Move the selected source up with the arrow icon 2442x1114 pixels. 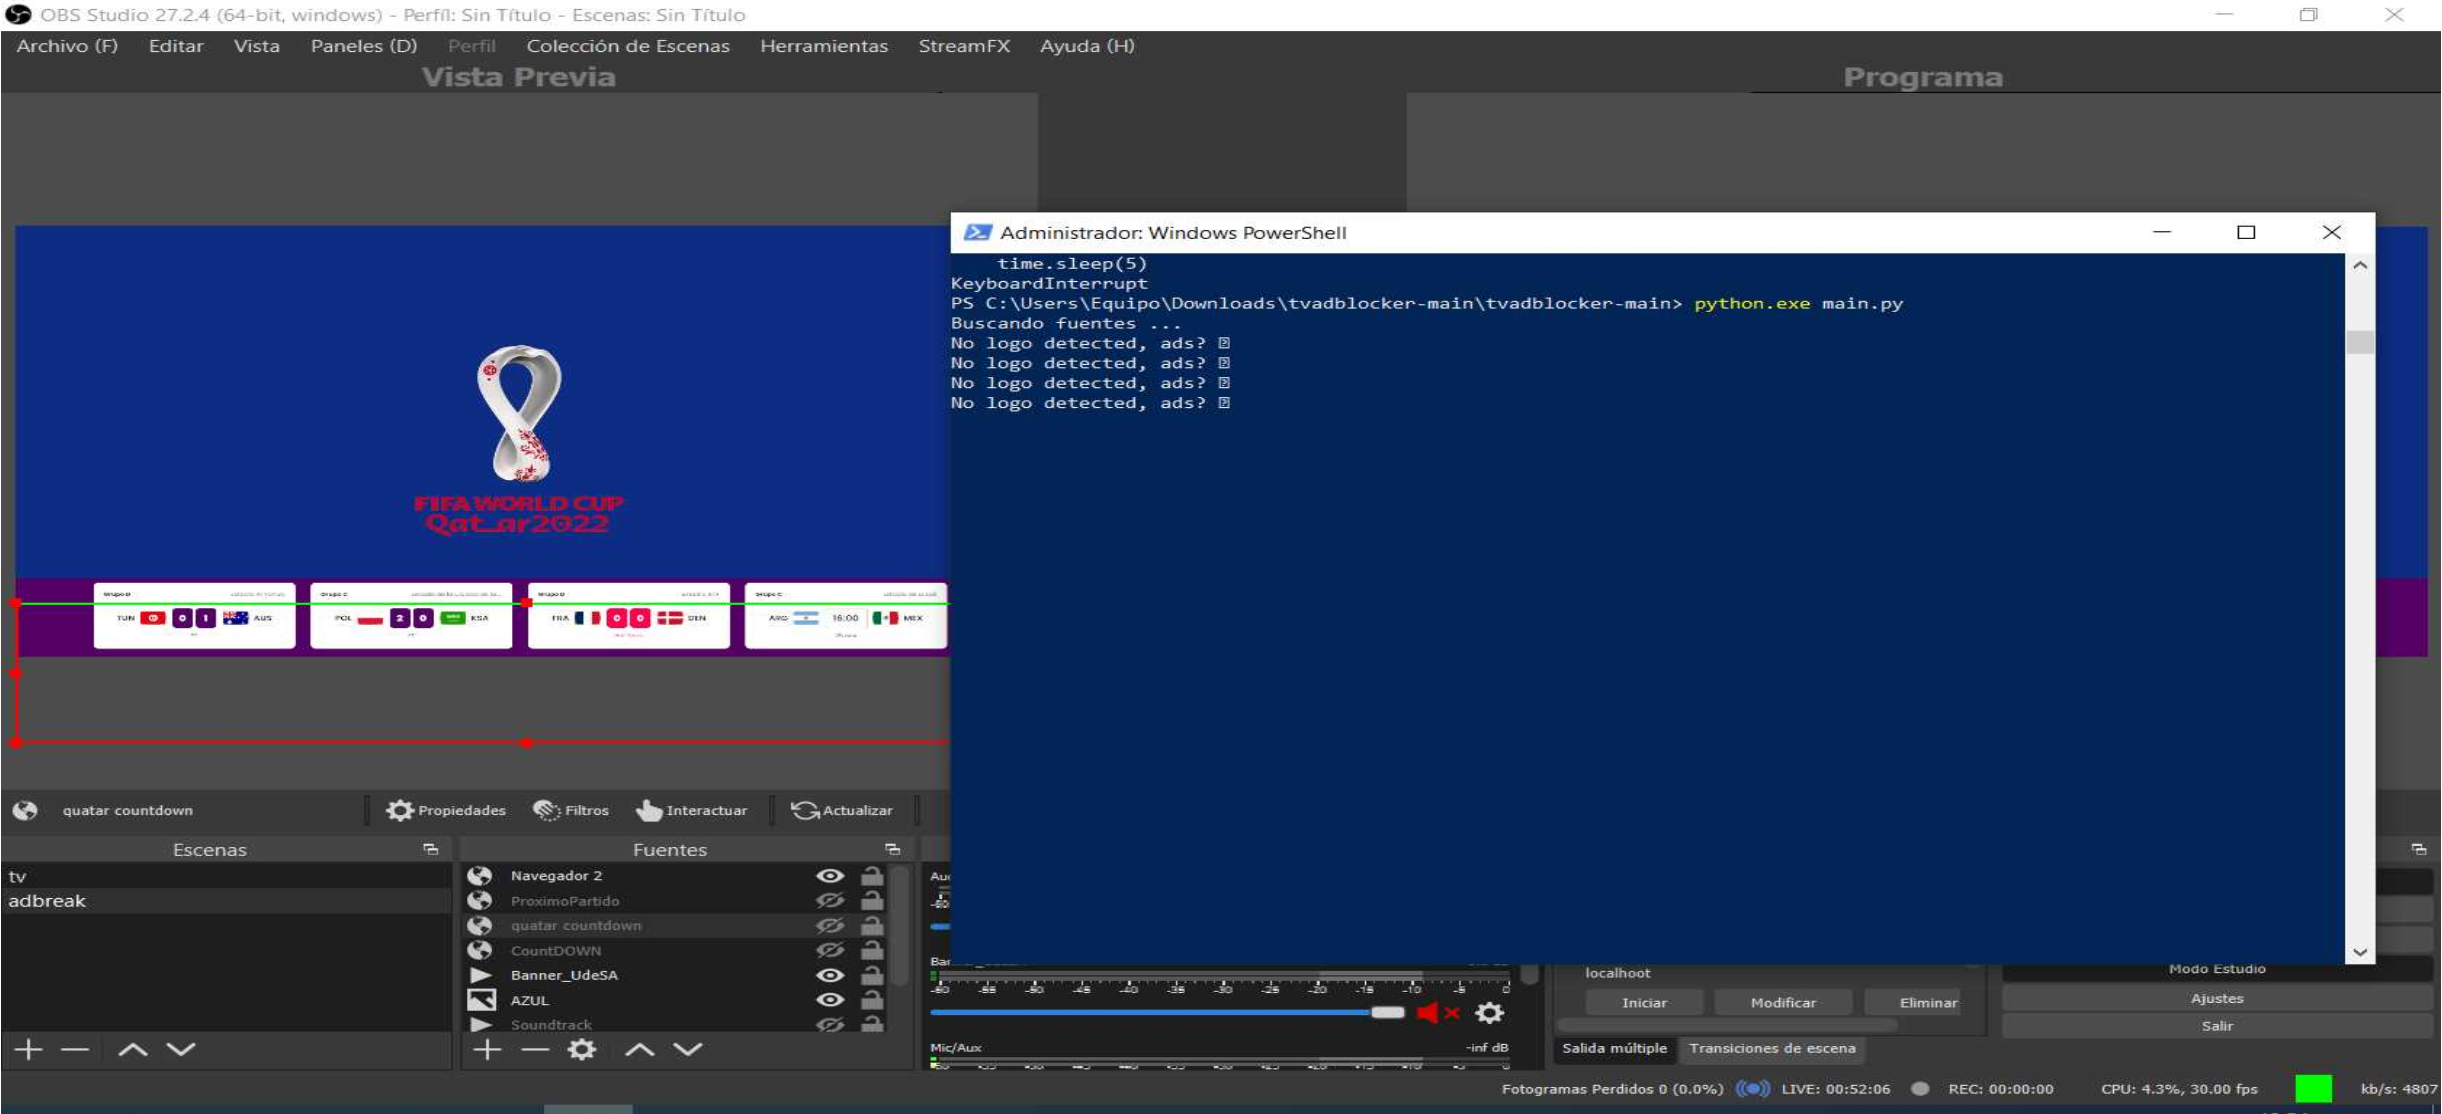[x=637, y=1048]
